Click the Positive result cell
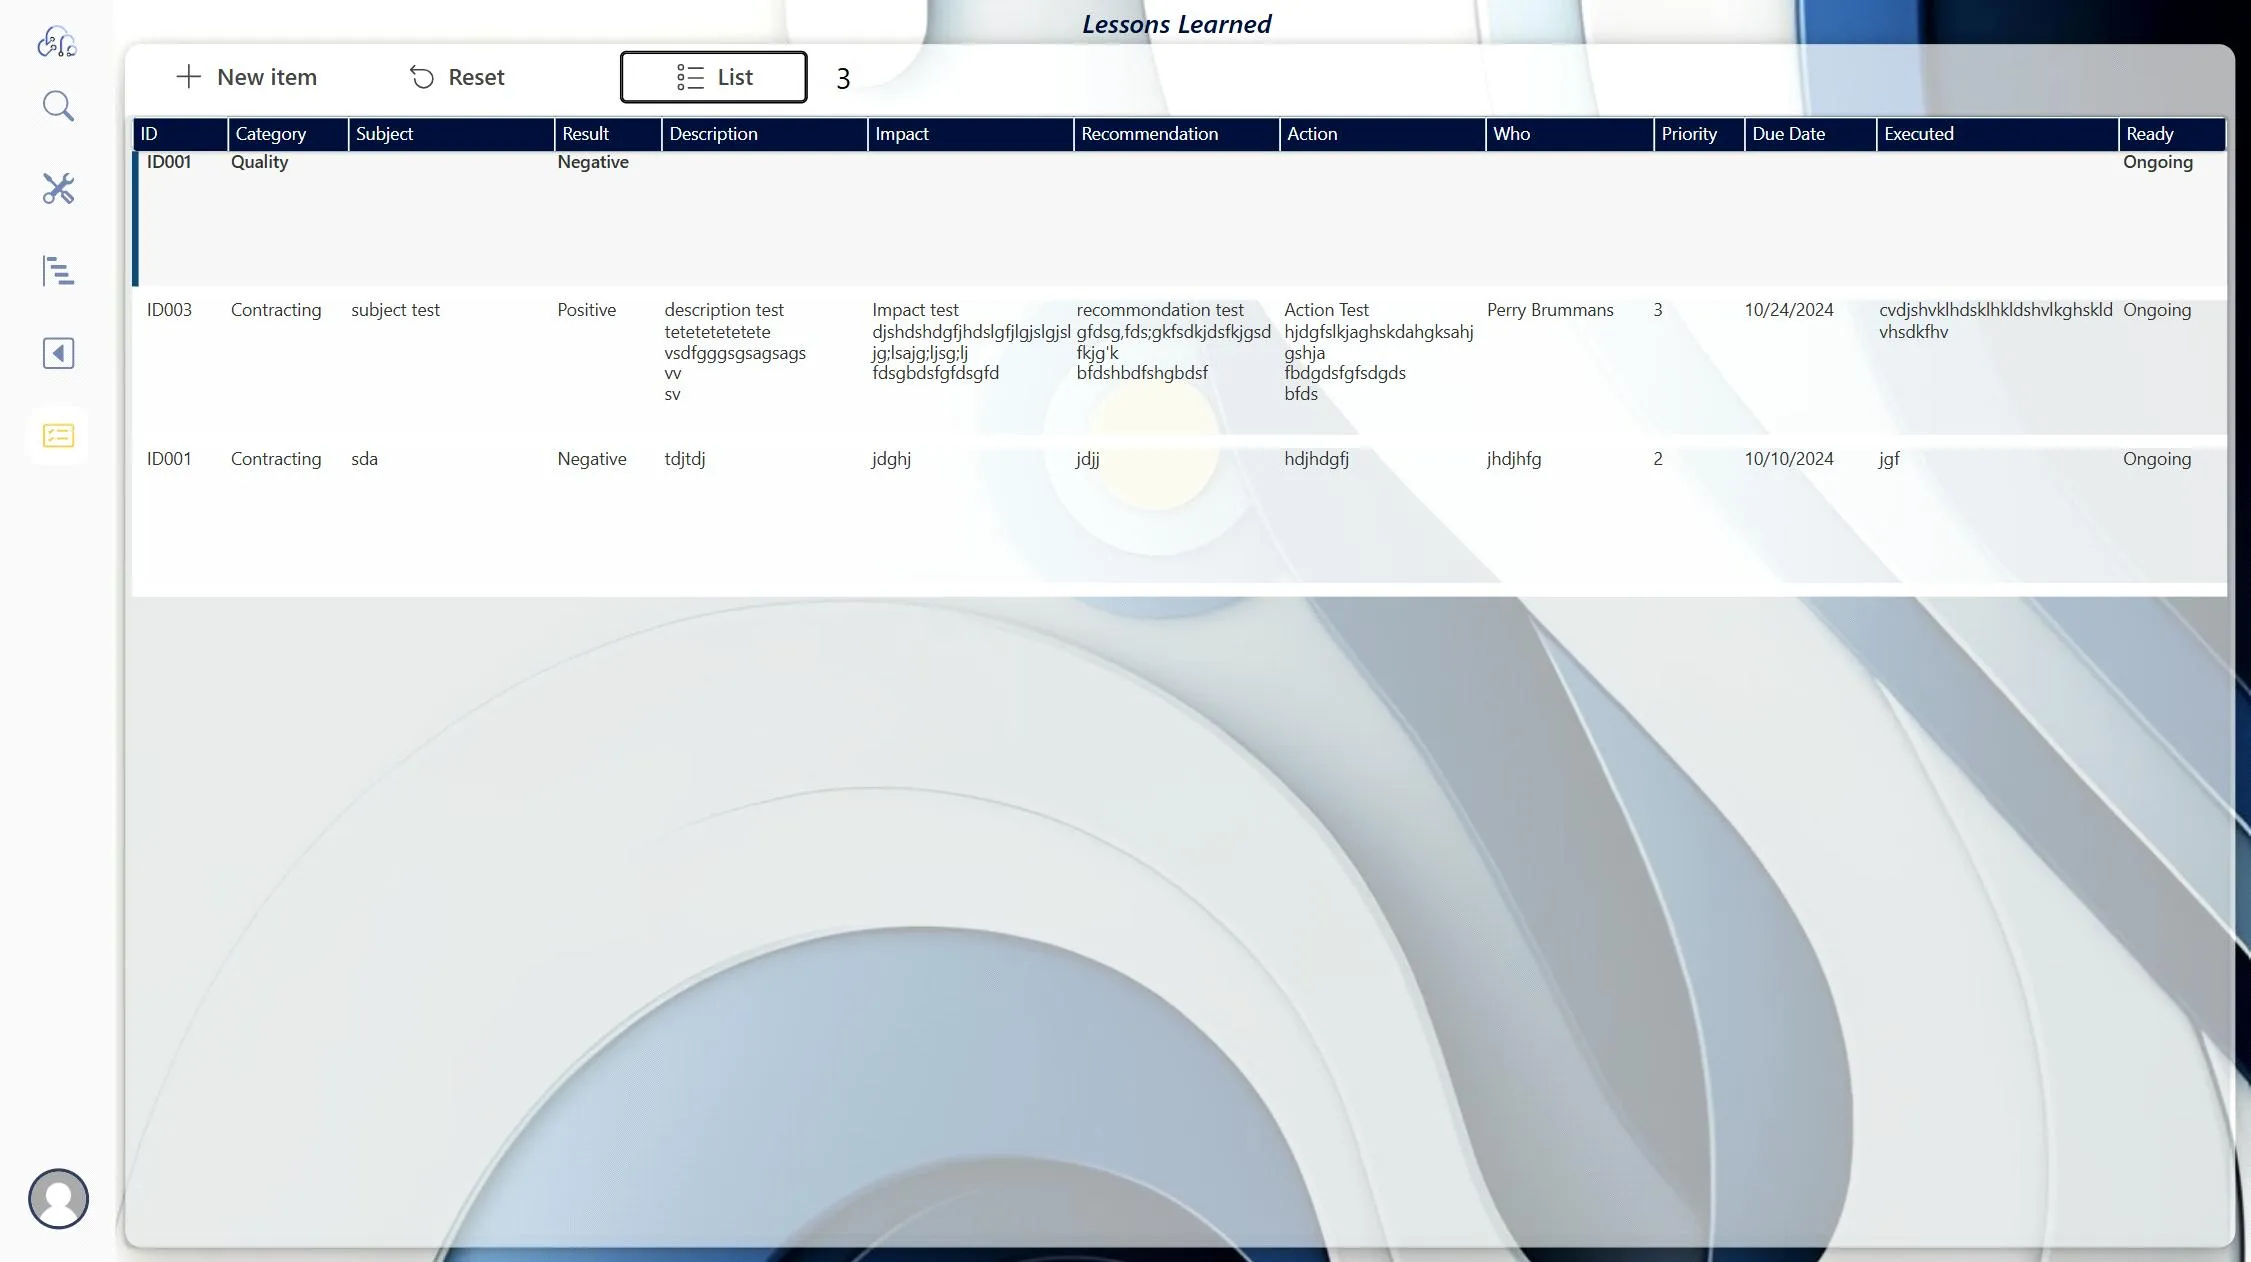 point(586,310)
